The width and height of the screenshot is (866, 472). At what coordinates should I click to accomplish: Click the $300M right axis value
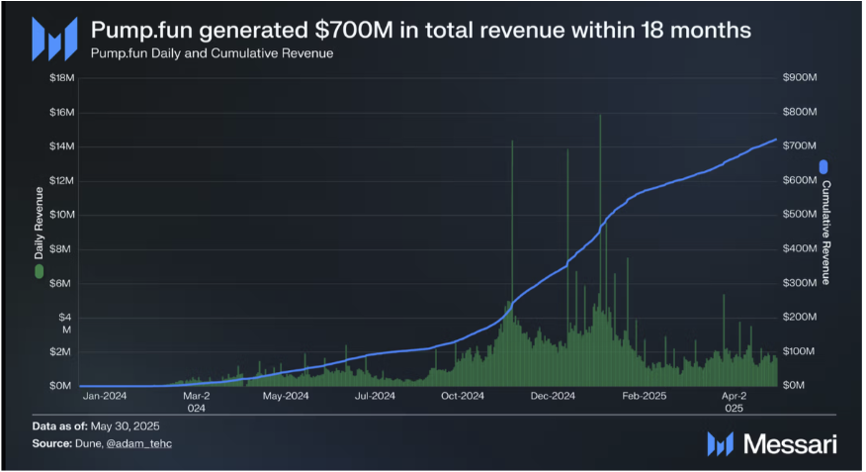[799, 283]
